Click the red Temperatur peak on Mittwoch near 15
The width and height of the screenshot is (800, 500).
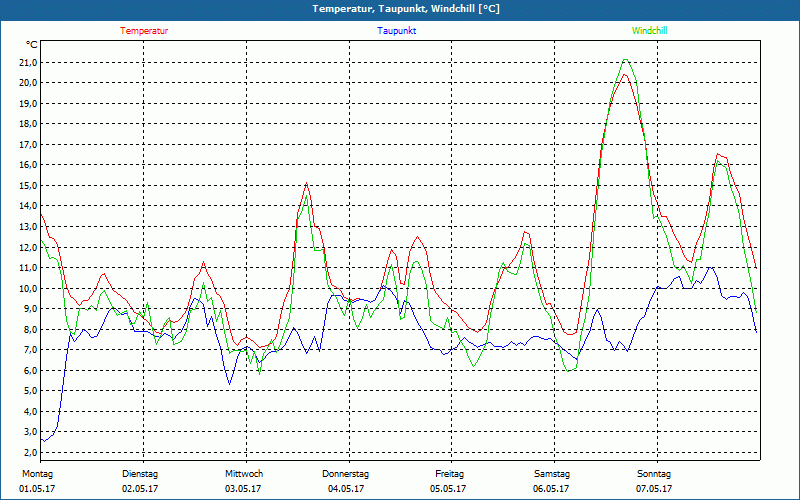tap(306, 183)
